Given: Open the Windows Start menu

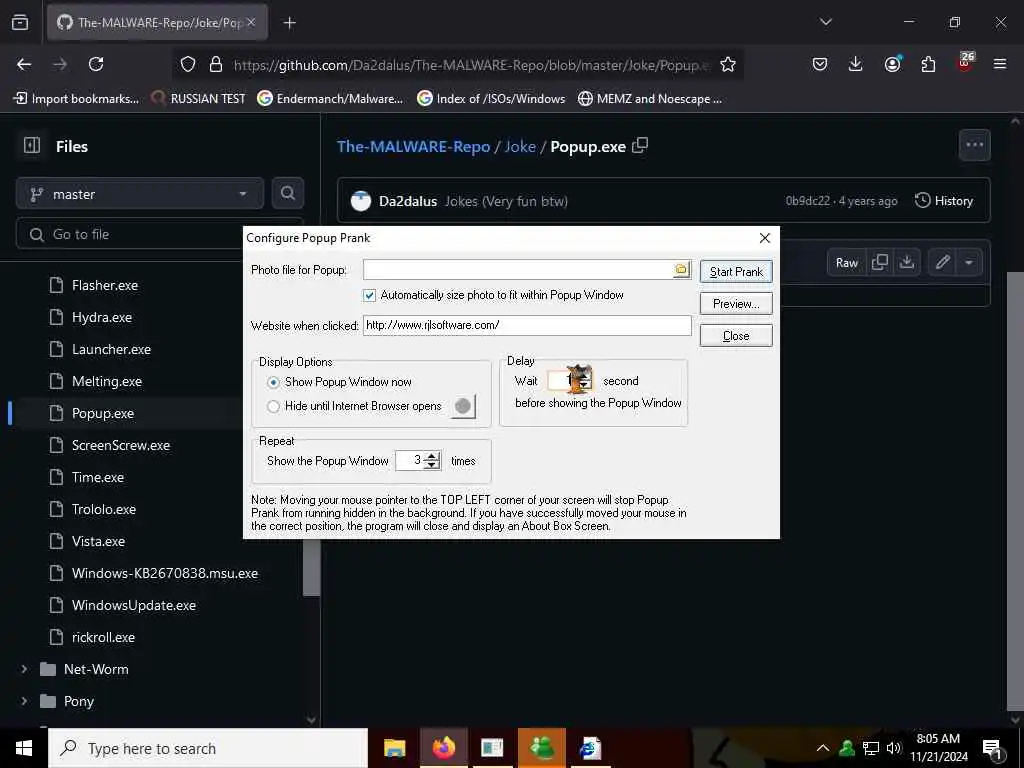Looking at the screenshot, I should pos(24,748).
